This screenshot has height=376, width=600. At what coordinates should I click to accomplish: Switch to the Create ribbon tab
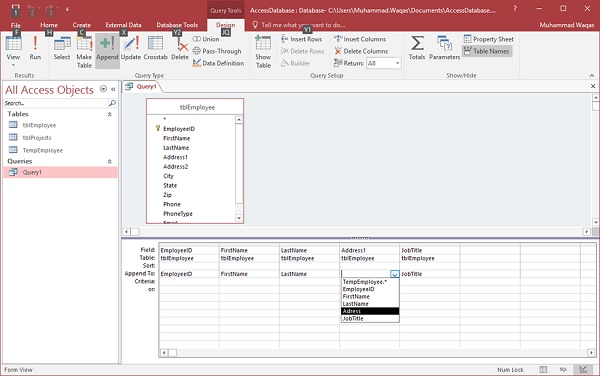(x=82, y=25)
